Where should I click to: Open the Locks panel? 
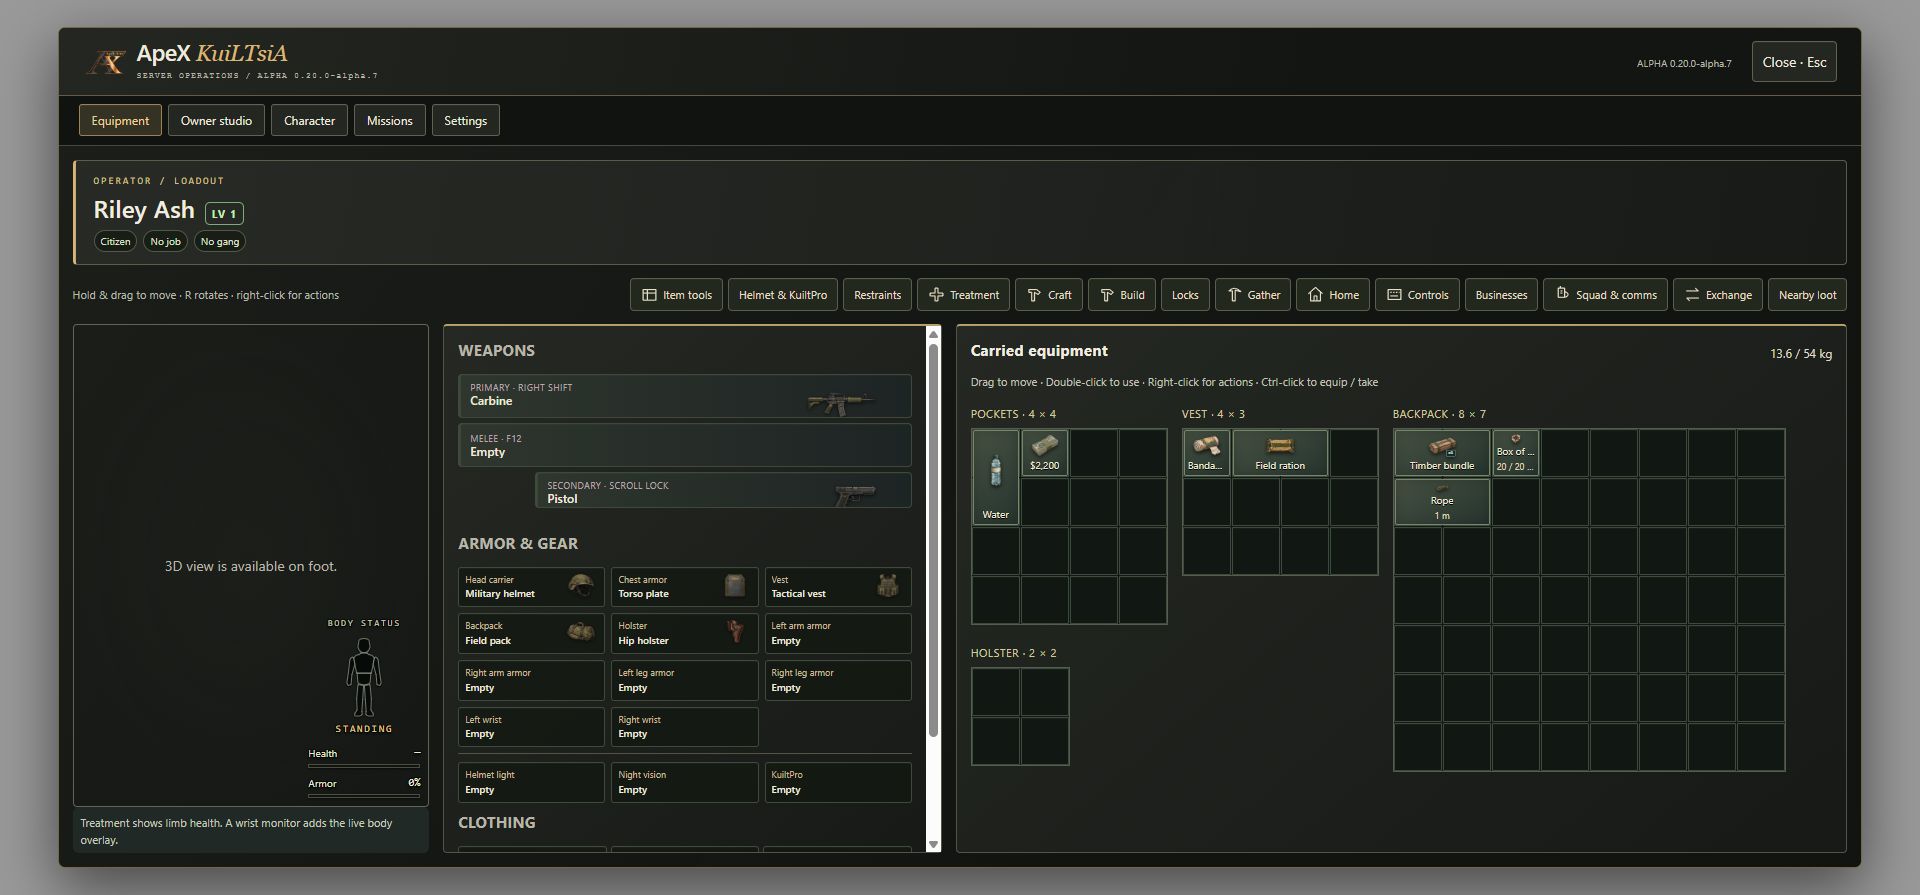point(1185,295)
